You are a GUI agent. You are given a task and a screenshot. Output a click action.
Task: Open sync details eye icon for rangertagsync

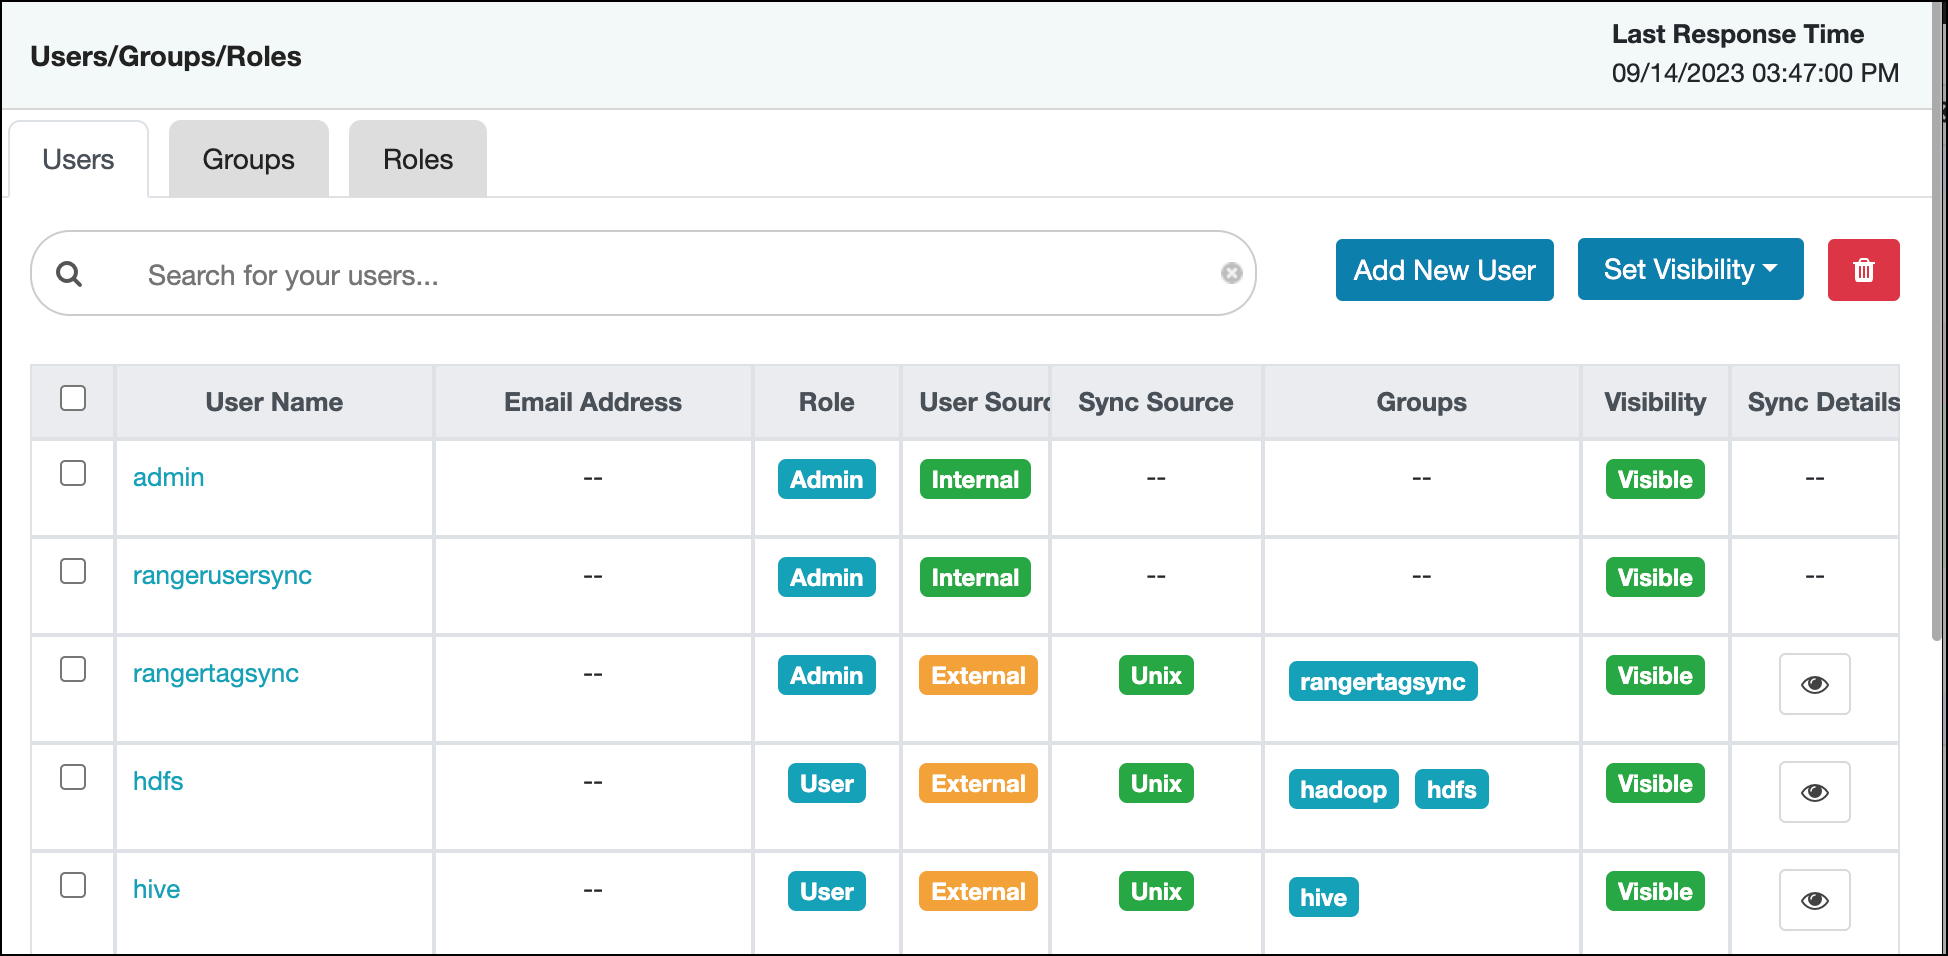click(1815, 684)
